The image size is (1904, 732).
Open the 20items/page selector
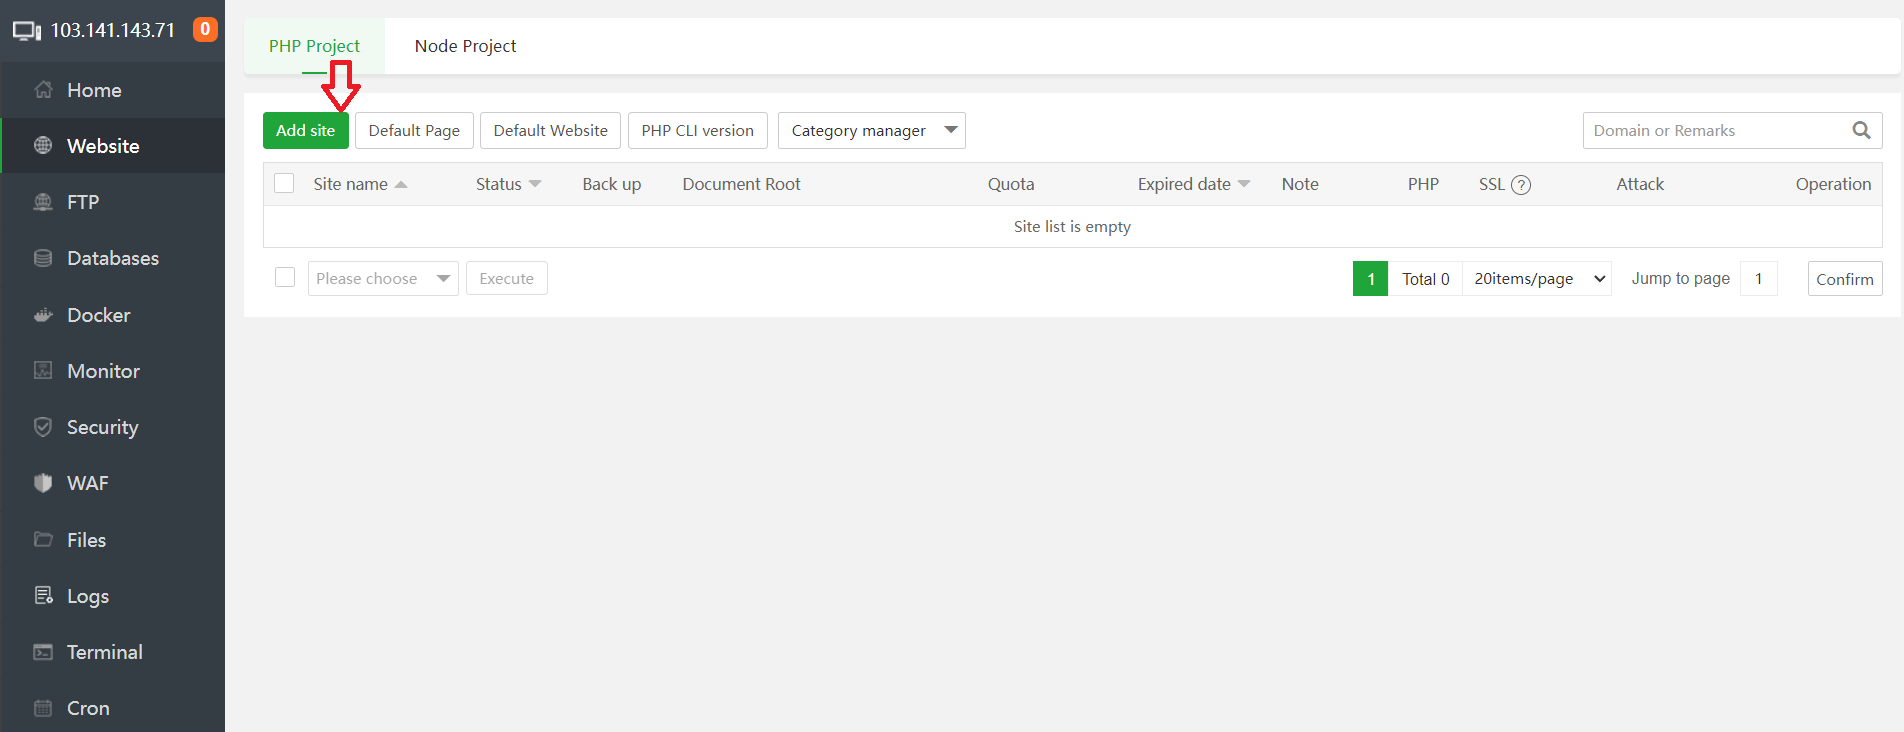click(x=1537, y=279)
